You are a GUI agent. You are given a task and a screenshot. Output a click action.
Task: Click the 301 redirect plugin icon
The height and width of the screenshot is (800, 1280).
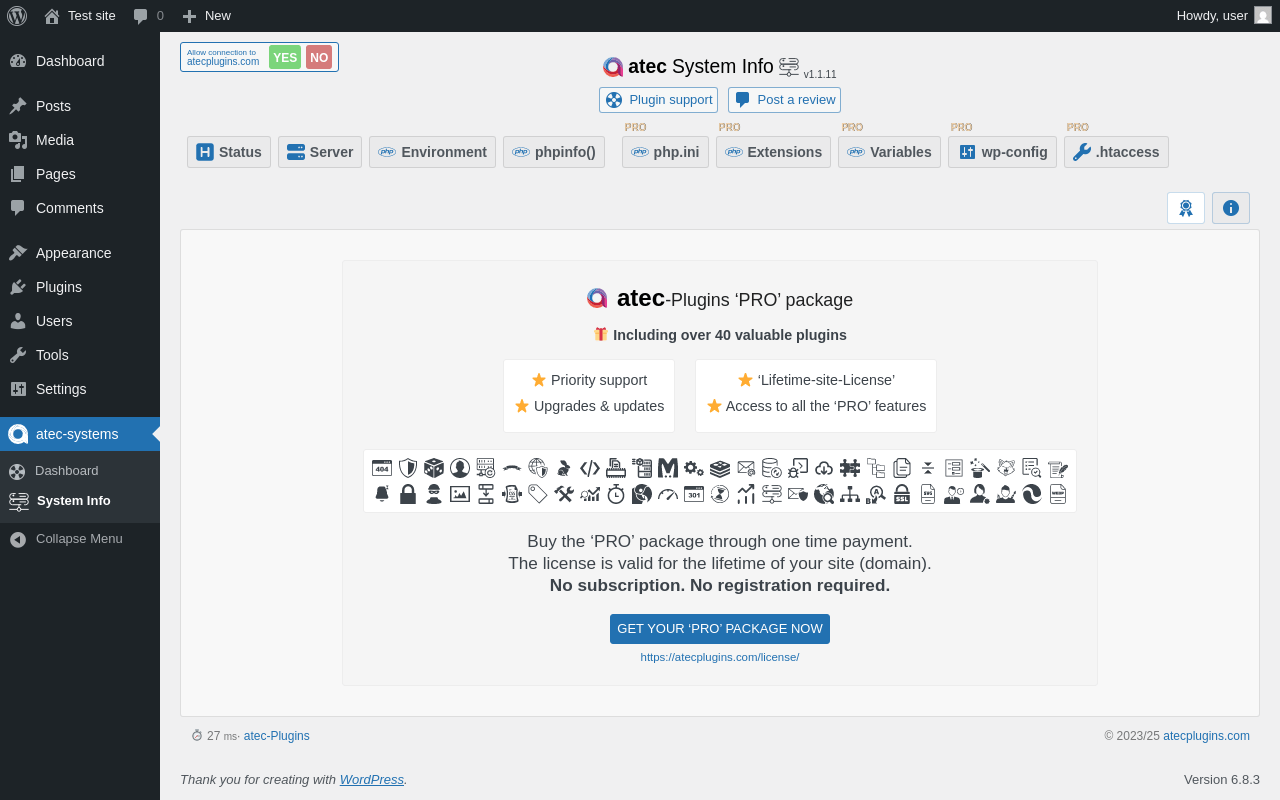(694, 494)
